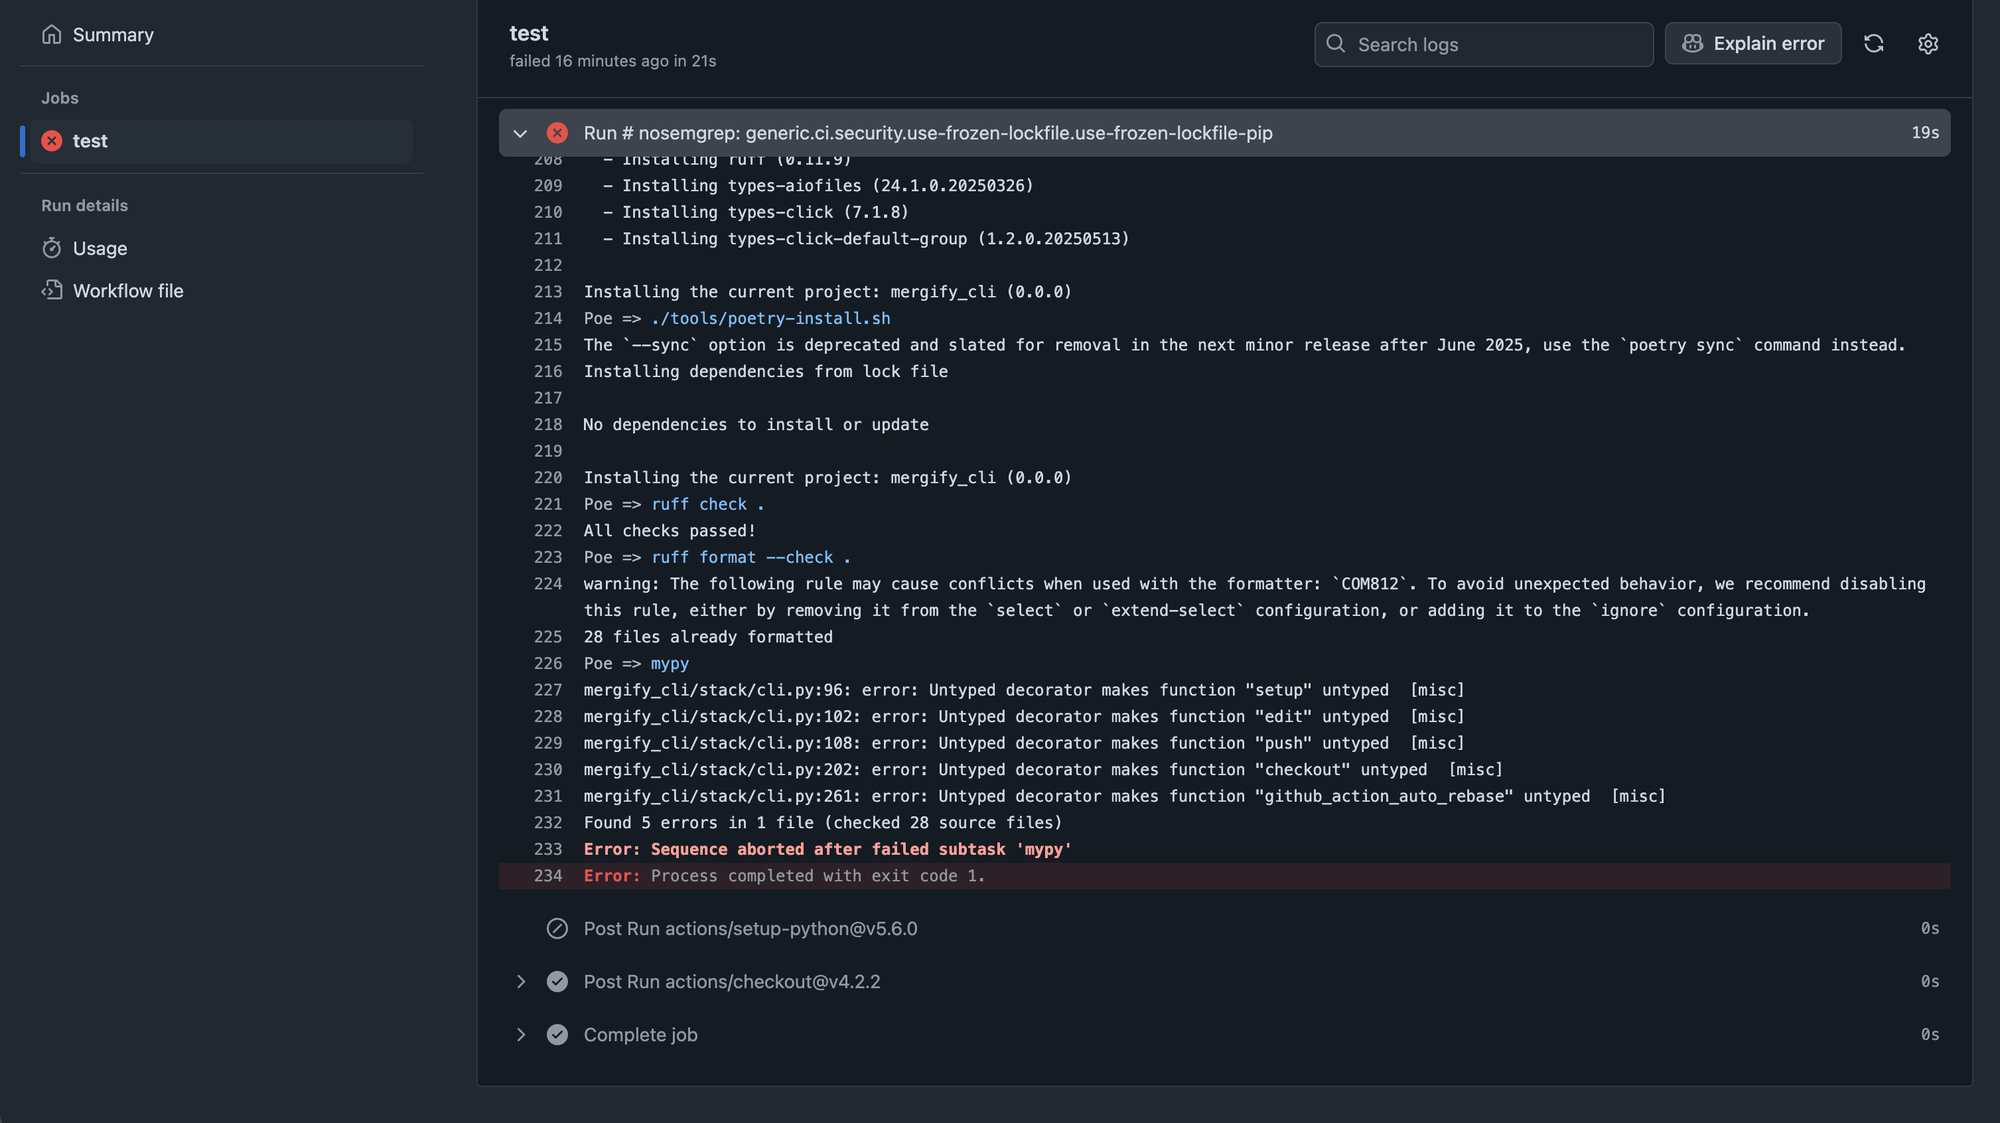Click the Summary home icon
Screen dimensions: 2000x1123
52,35
